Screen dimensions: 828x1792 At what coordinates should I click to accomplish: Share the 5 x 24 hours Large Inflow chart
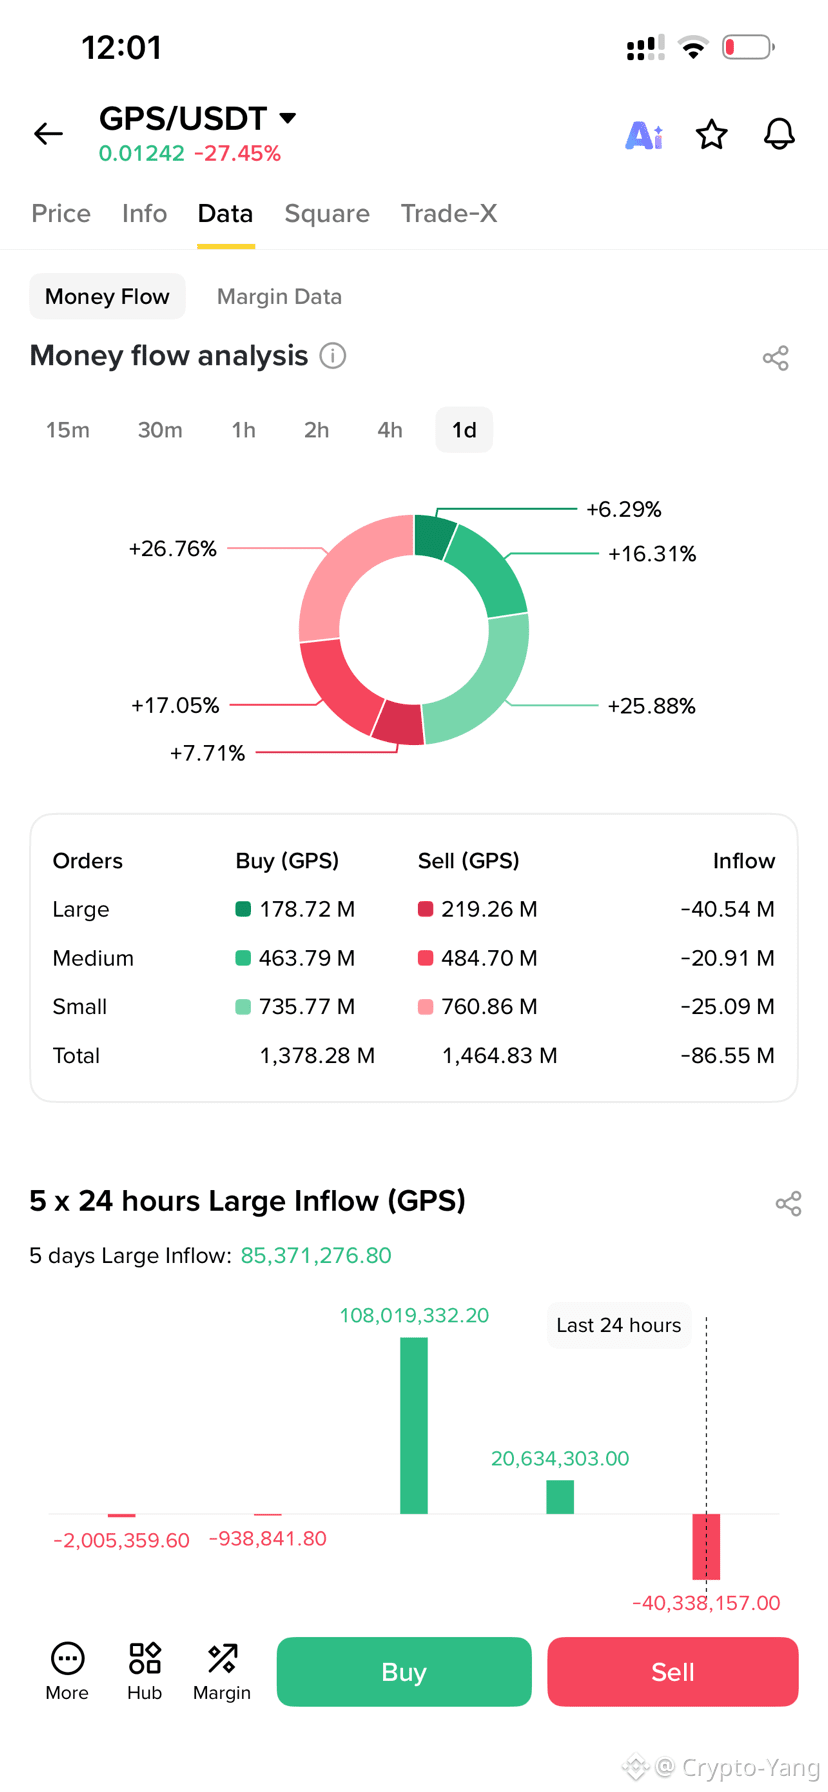789,1203
